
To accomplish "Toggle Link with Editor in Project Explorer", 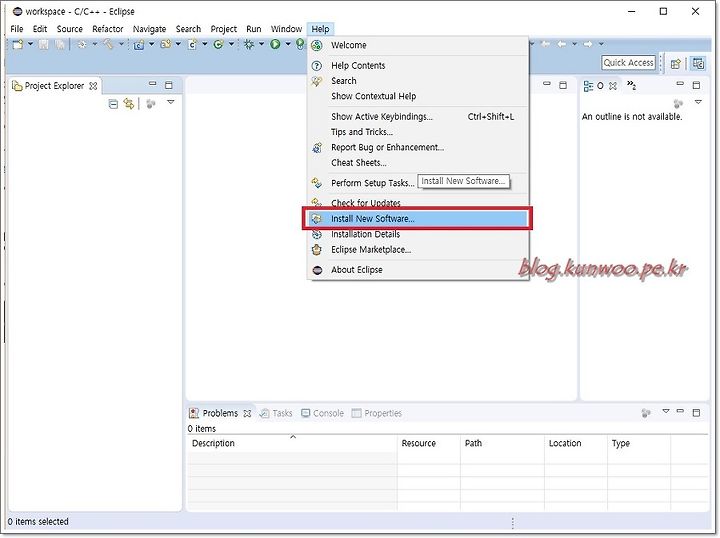I will pos(129,104).
